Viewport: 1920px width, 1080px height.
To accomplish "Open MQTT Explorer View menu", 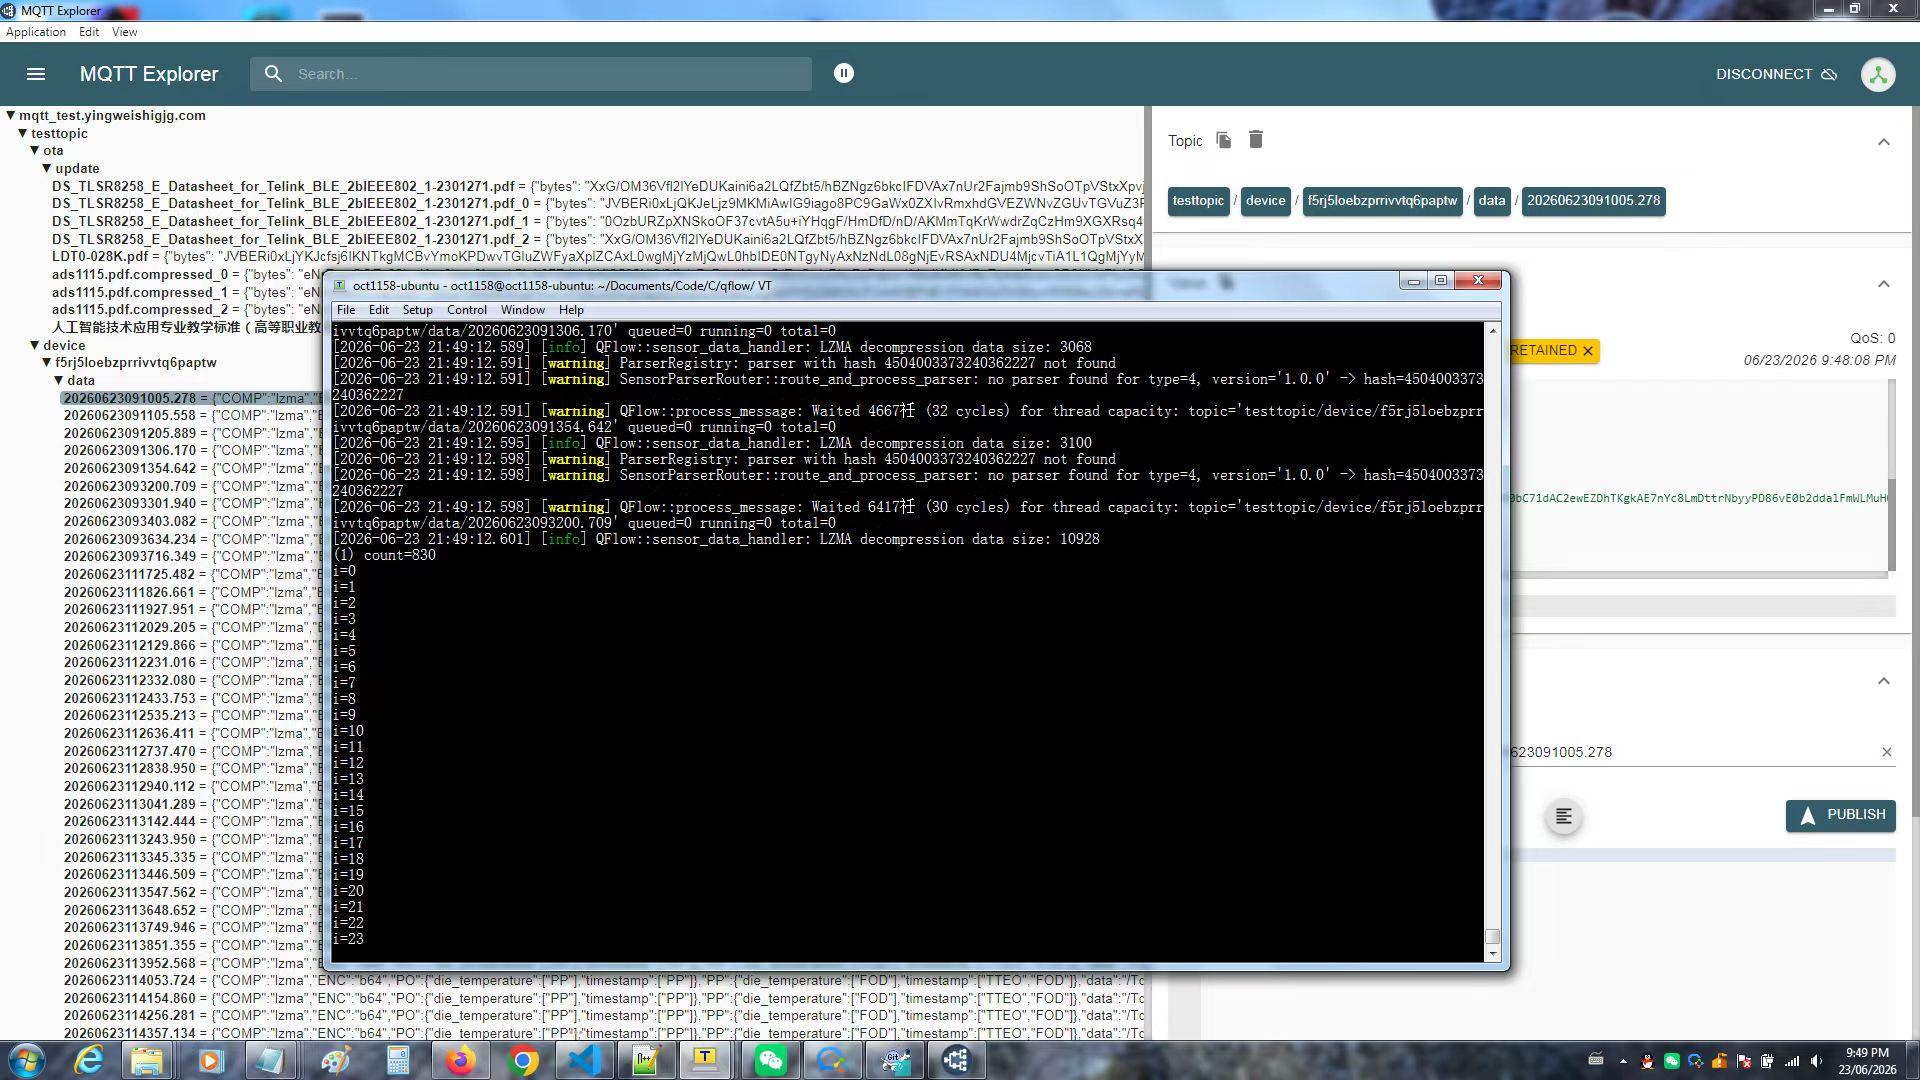I will pyautogui.click(x=125, y=32).
